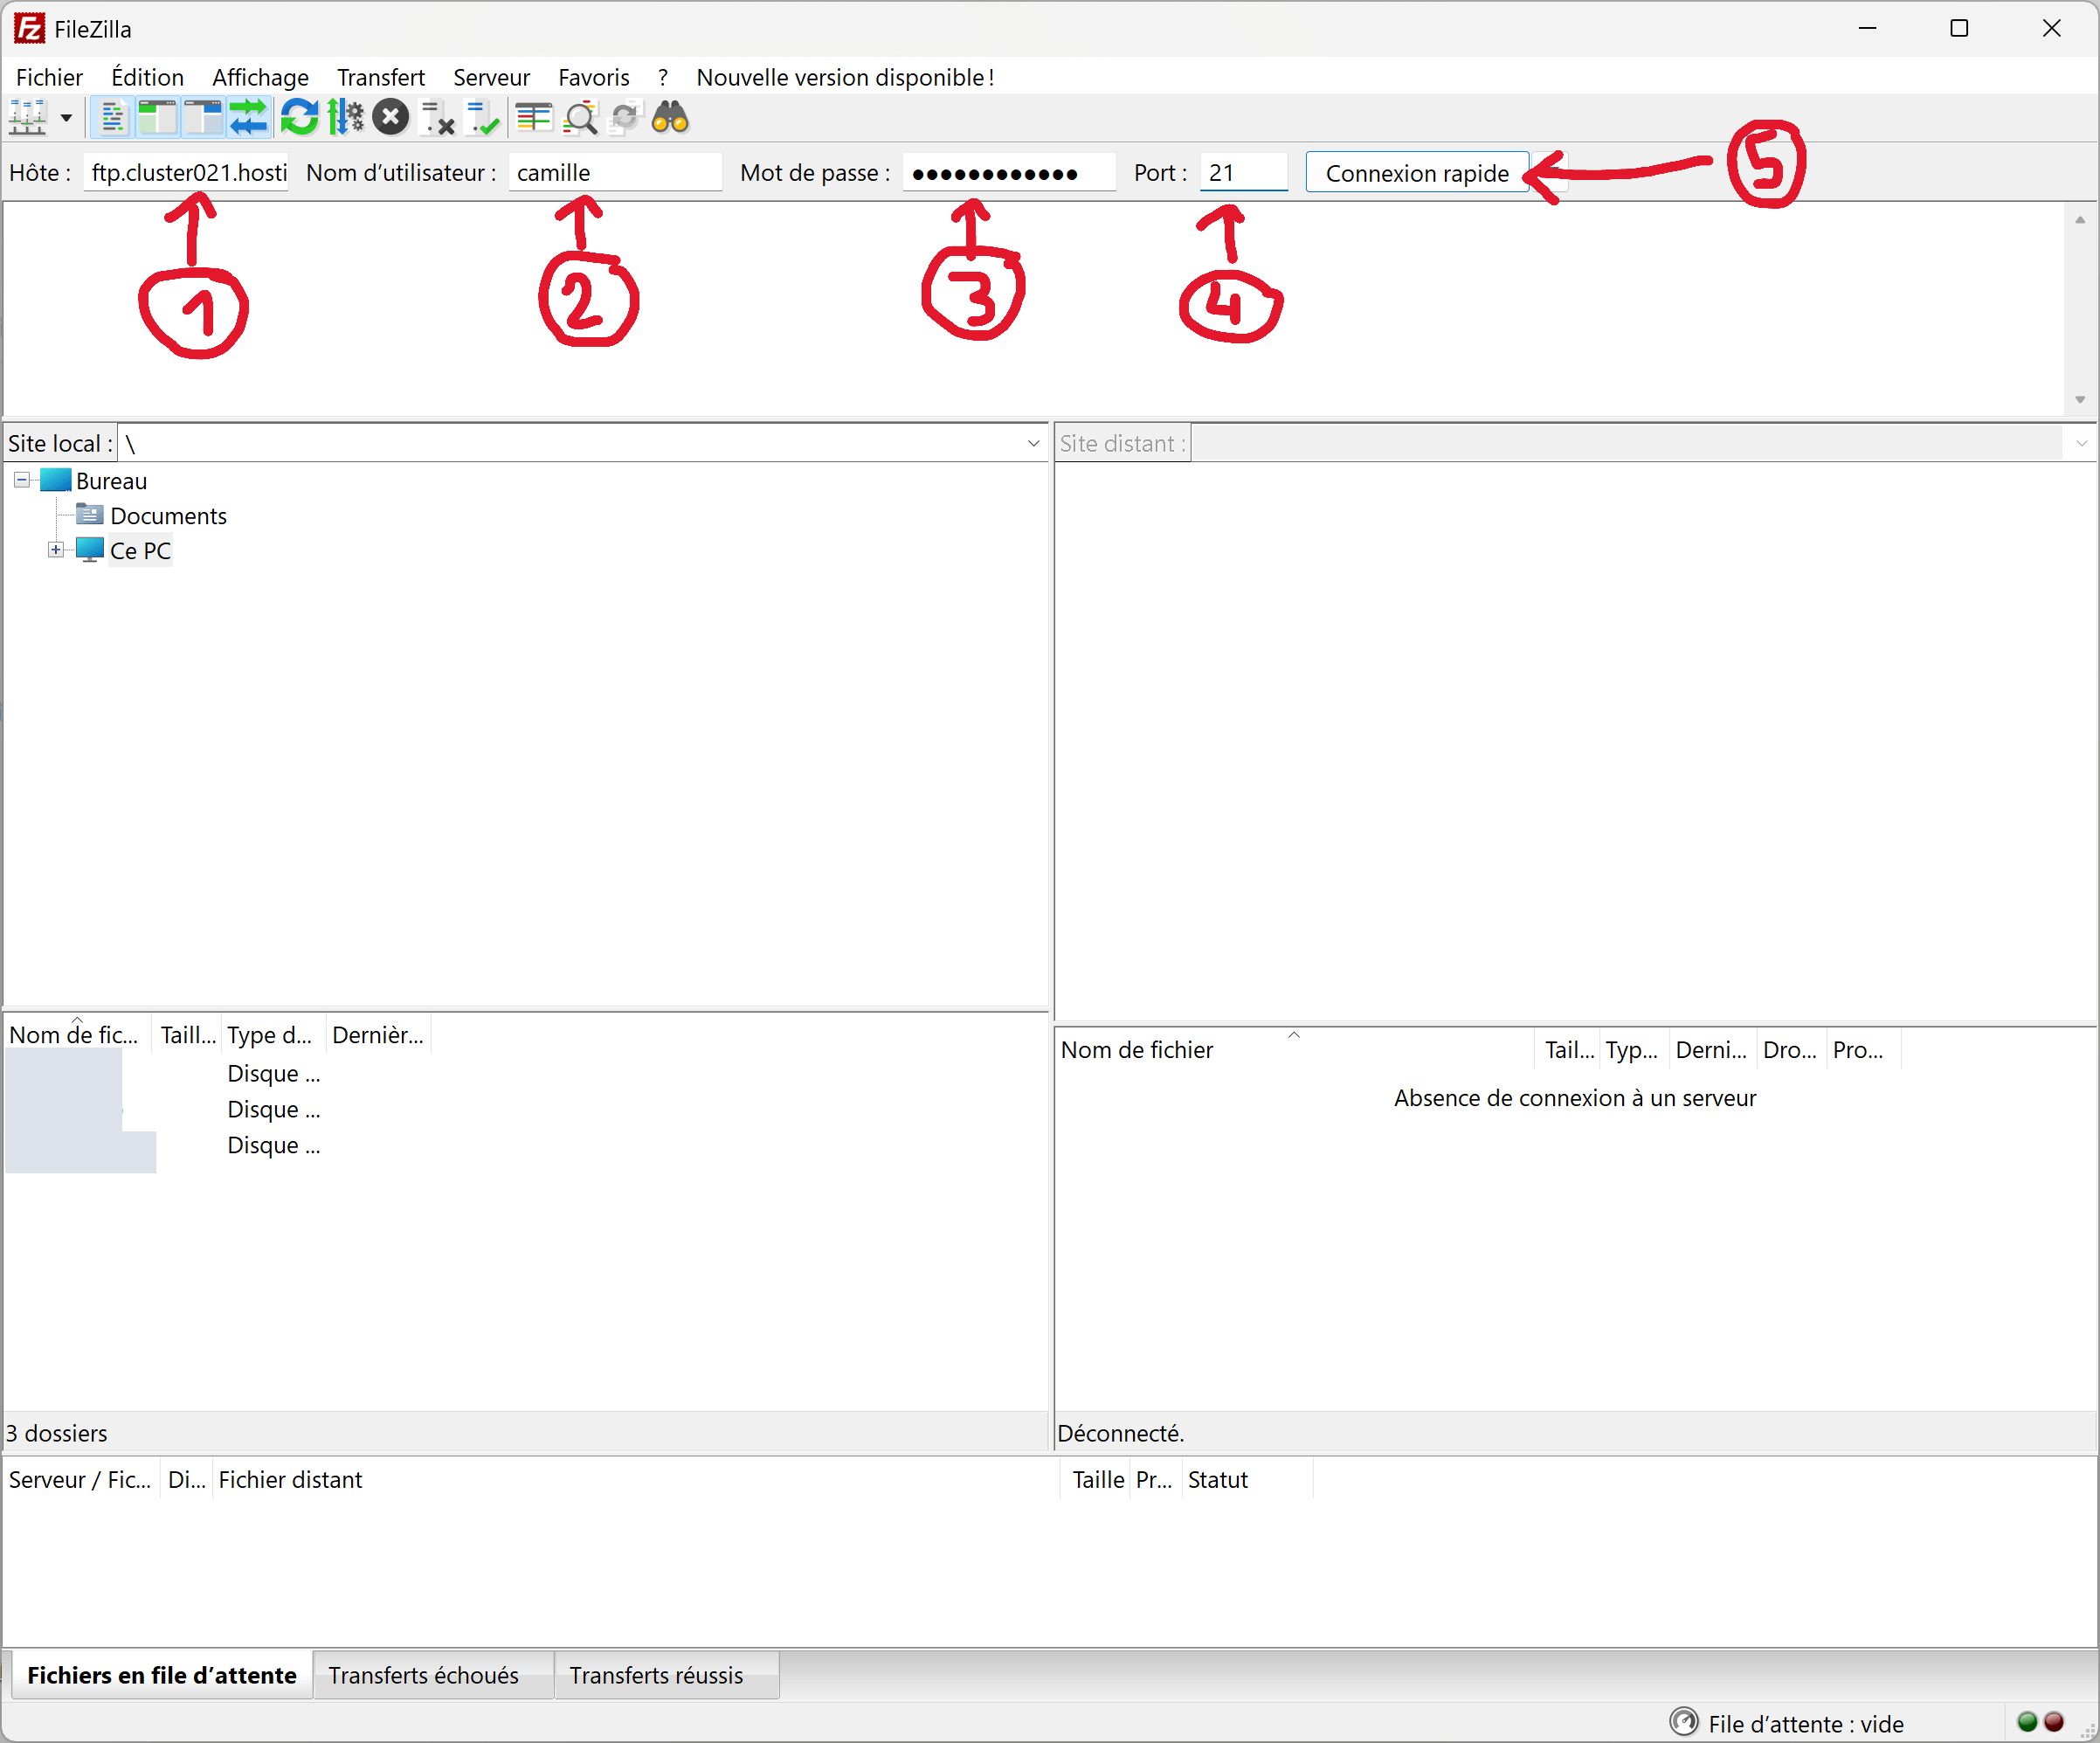
Task: Toggle local directory tree view
Action: 157,118
